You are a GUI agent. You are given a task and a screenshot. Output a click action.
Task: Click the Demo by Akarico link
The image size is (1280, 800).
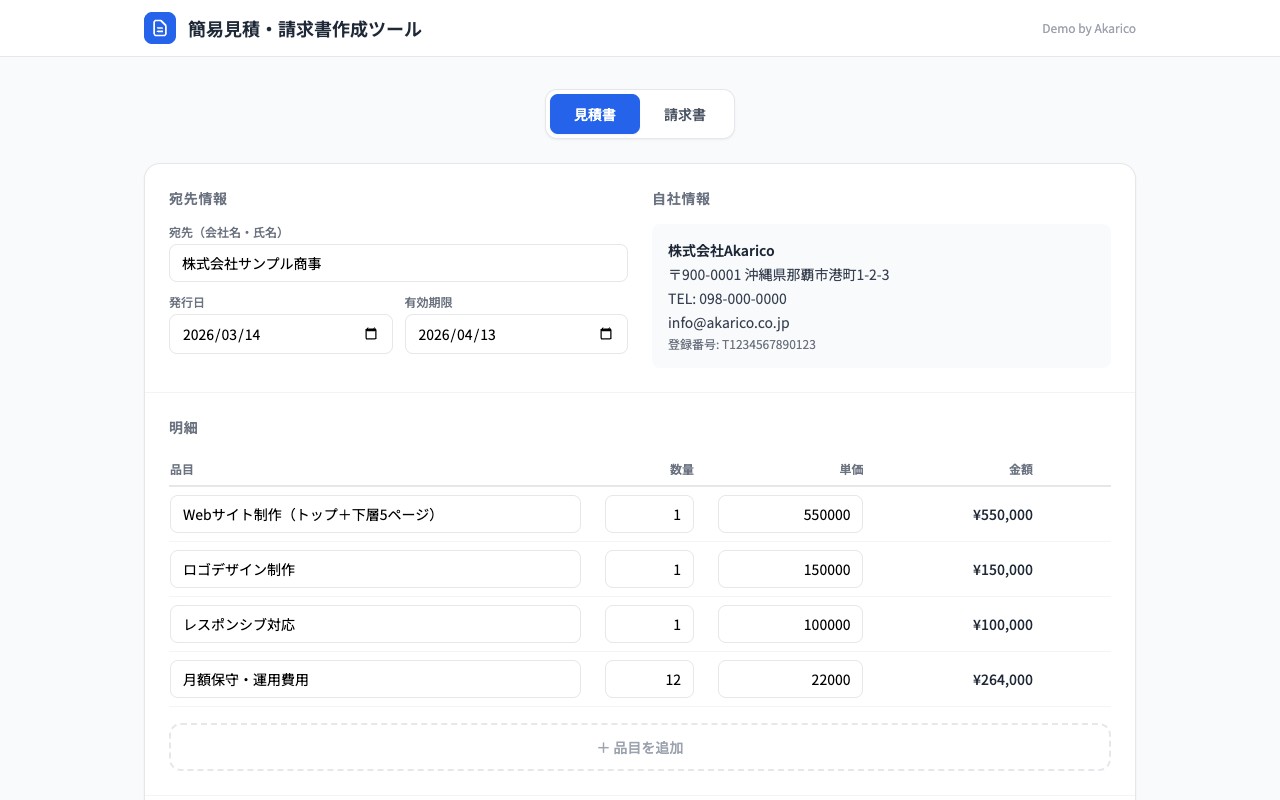[1089, 28]
